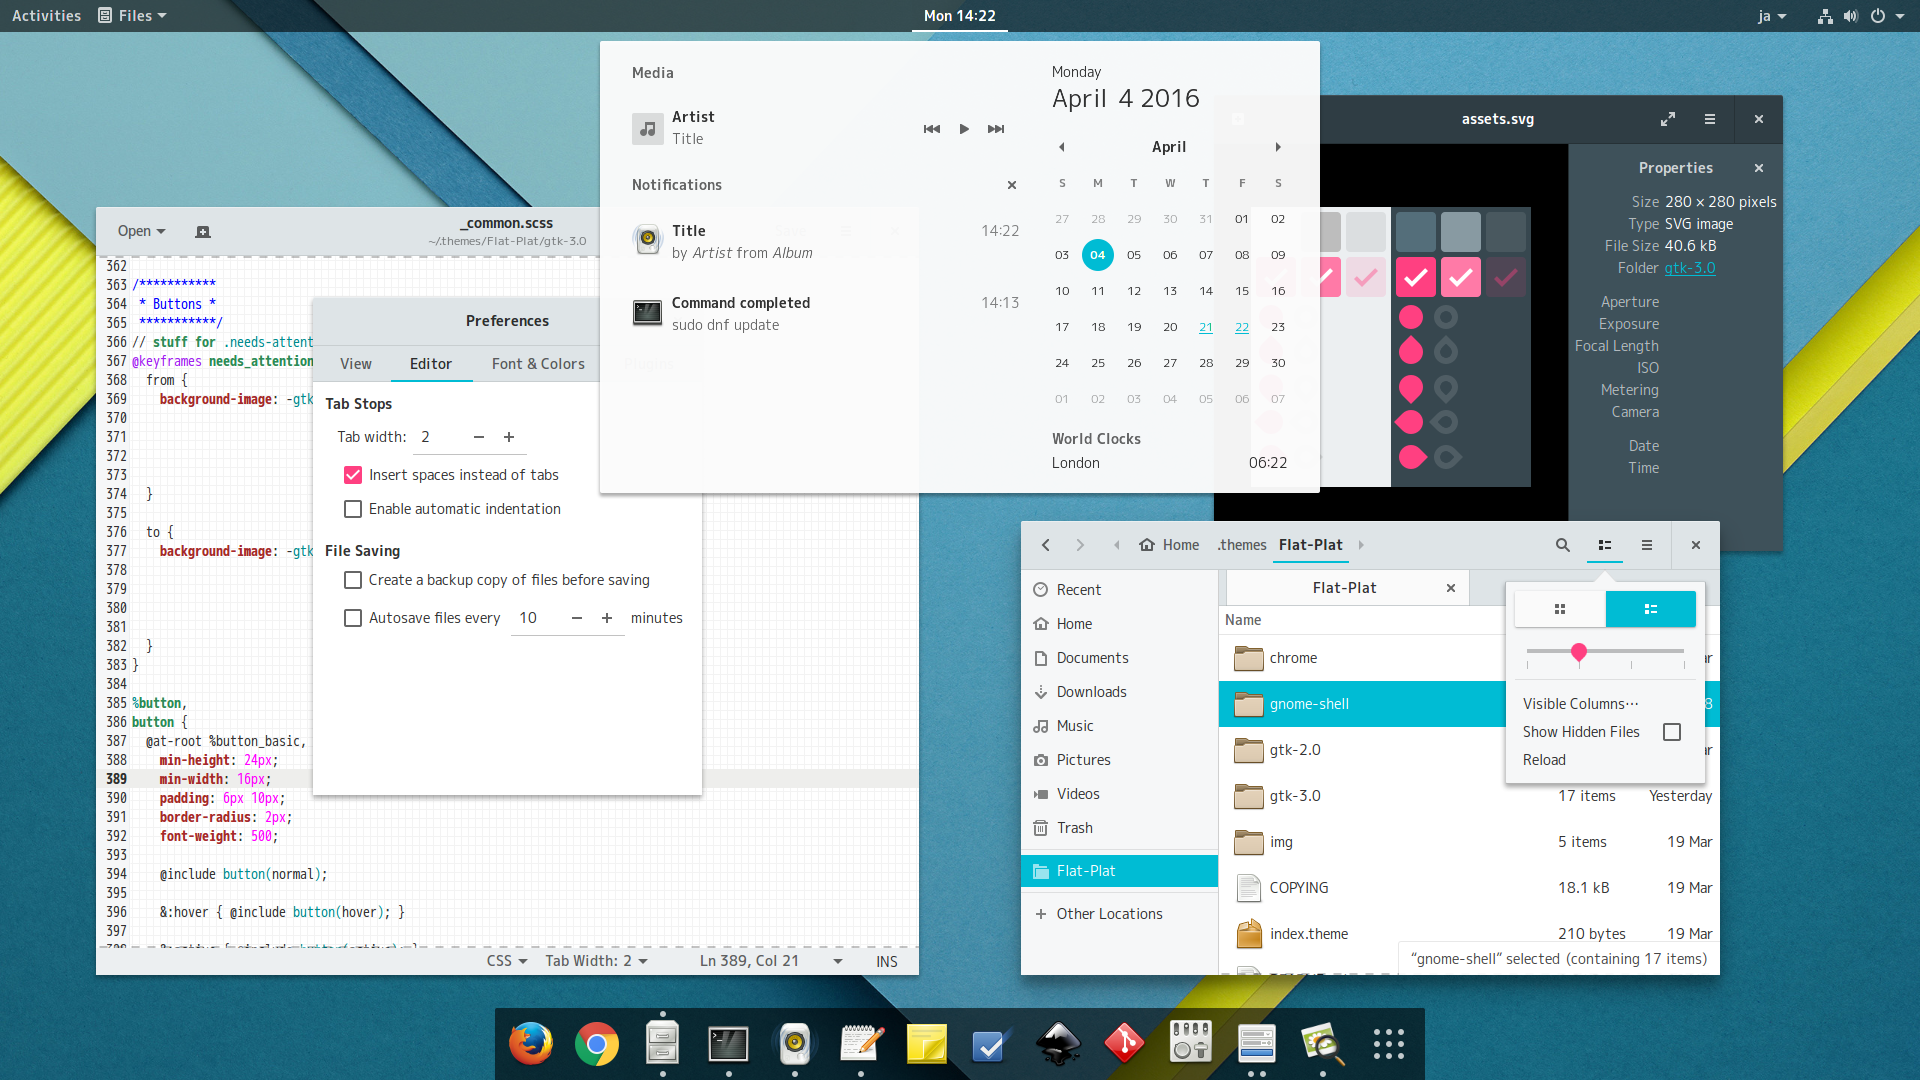
Task: Select Downloads in Files sidebar
Action: pyautogui.click(x=1091, y=692)
